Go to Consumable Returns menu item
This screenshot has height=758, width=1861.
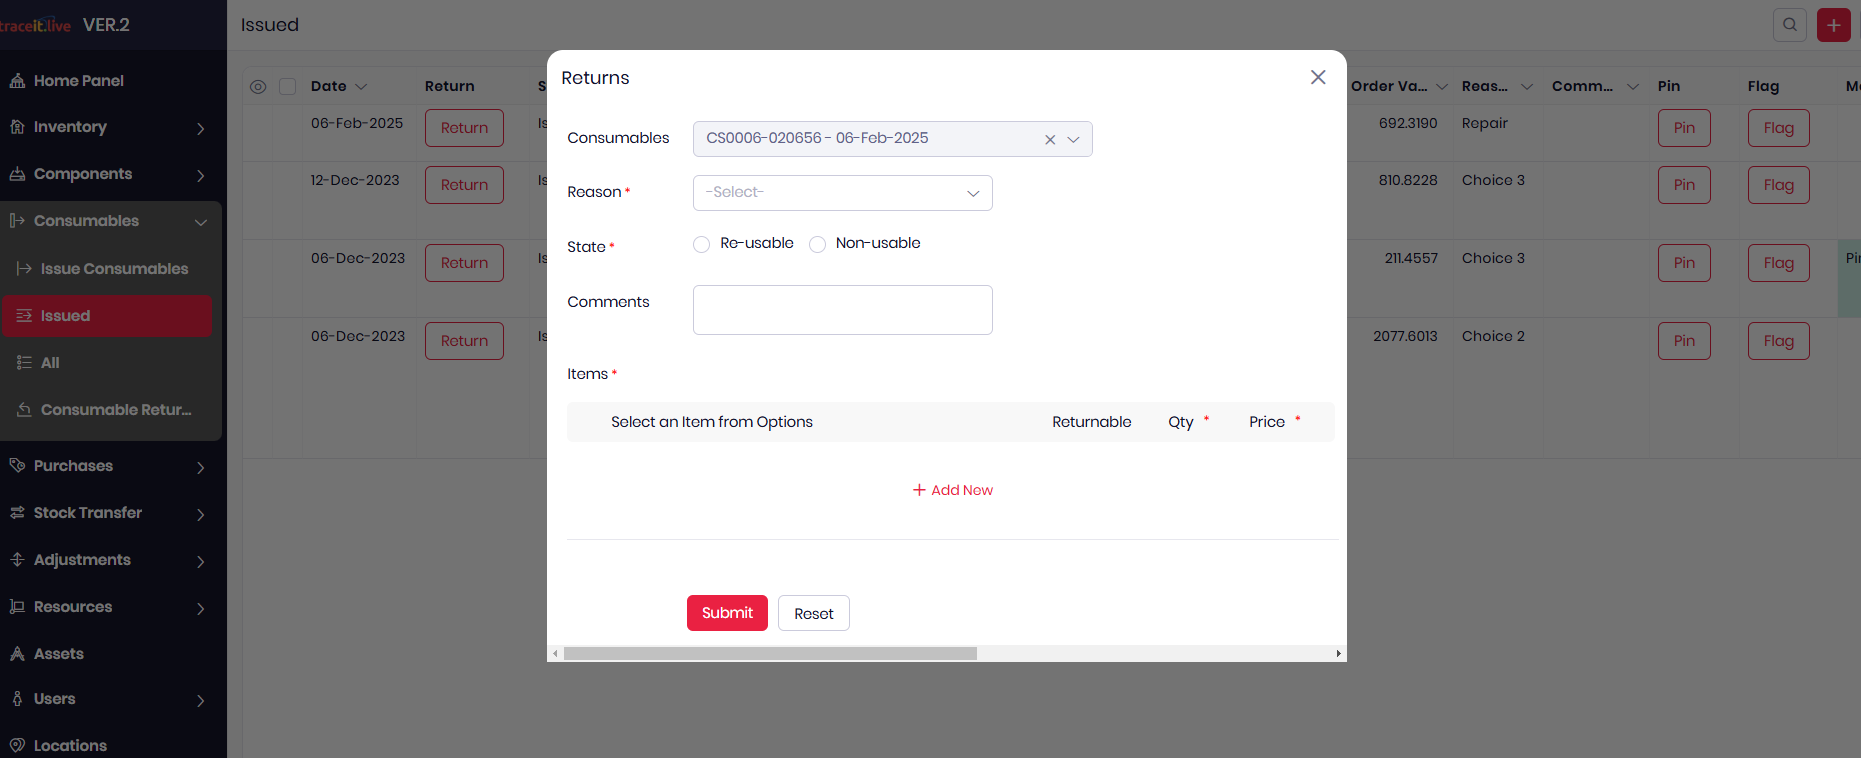point(115,410)
